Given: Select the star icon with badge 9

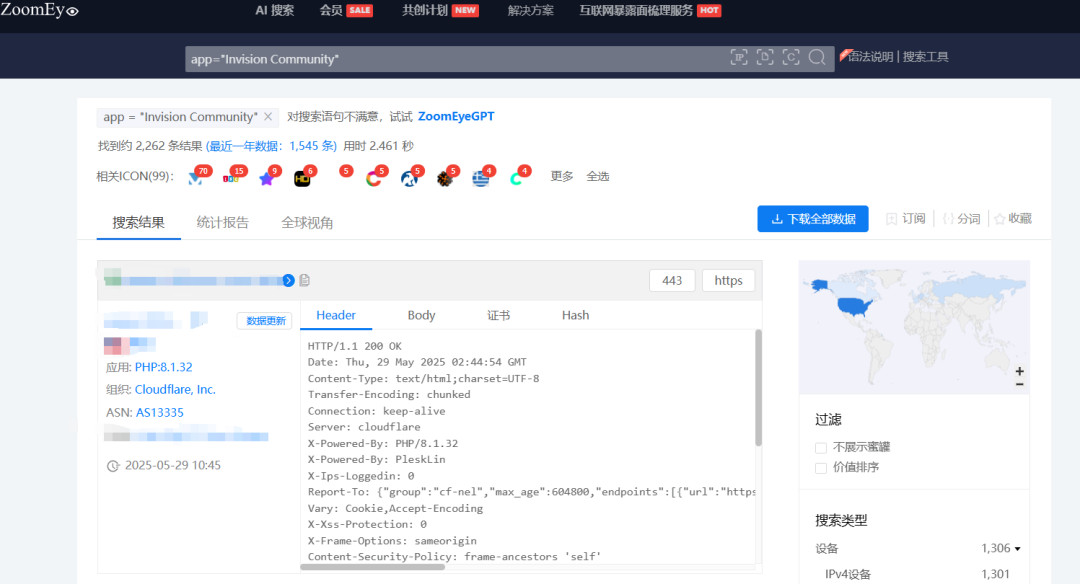Looking at the screenshot, I should click(x=267, y=178).
